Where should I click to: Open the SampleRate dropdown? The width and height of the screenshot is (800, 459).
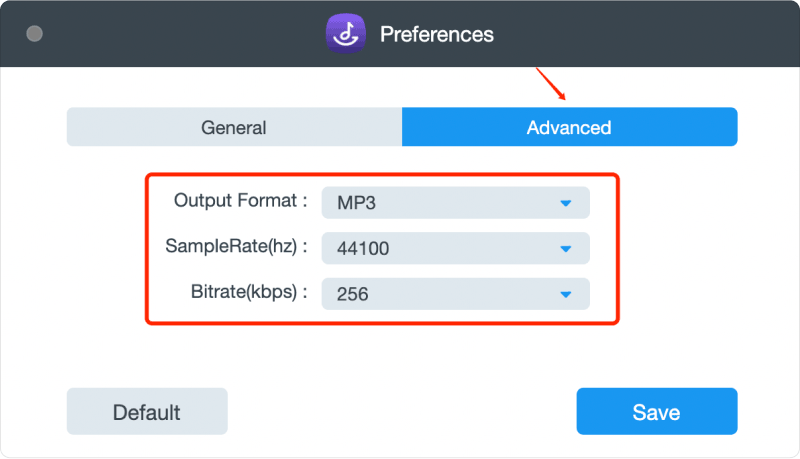pyautogui.click(x=456, y=248)
